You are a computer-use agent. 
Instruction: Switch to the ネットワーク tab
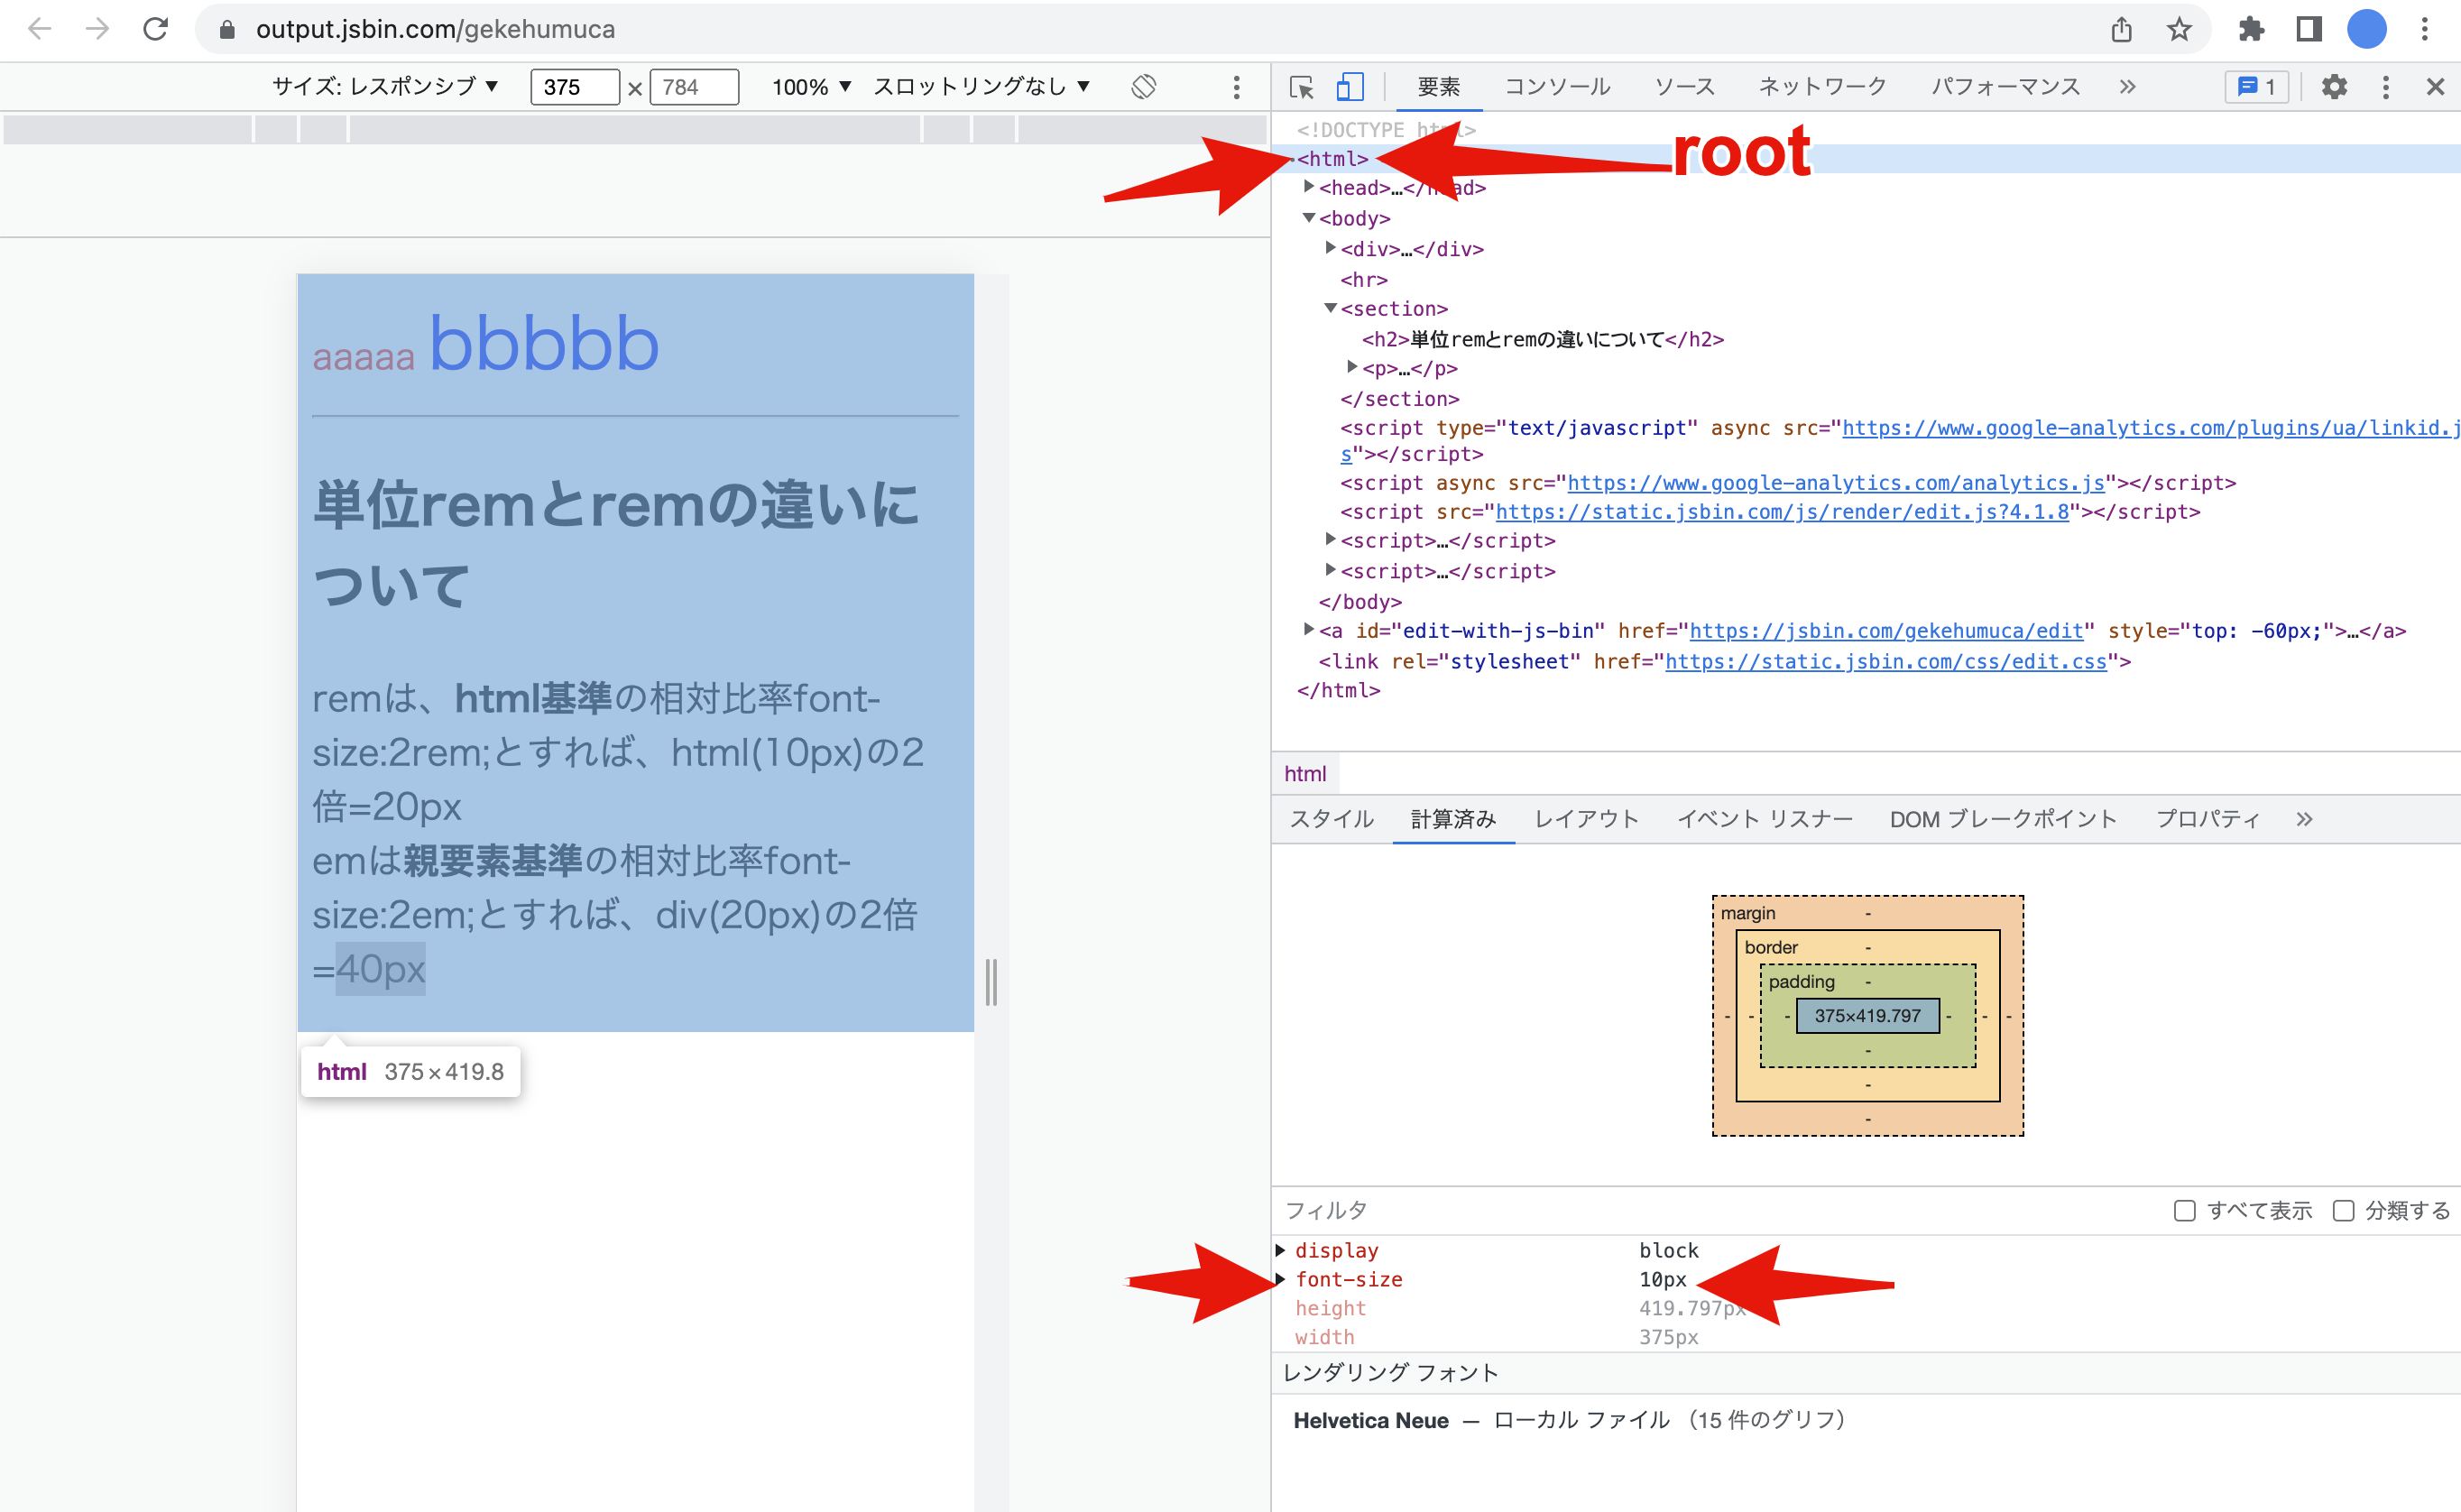pos(1822,87)
